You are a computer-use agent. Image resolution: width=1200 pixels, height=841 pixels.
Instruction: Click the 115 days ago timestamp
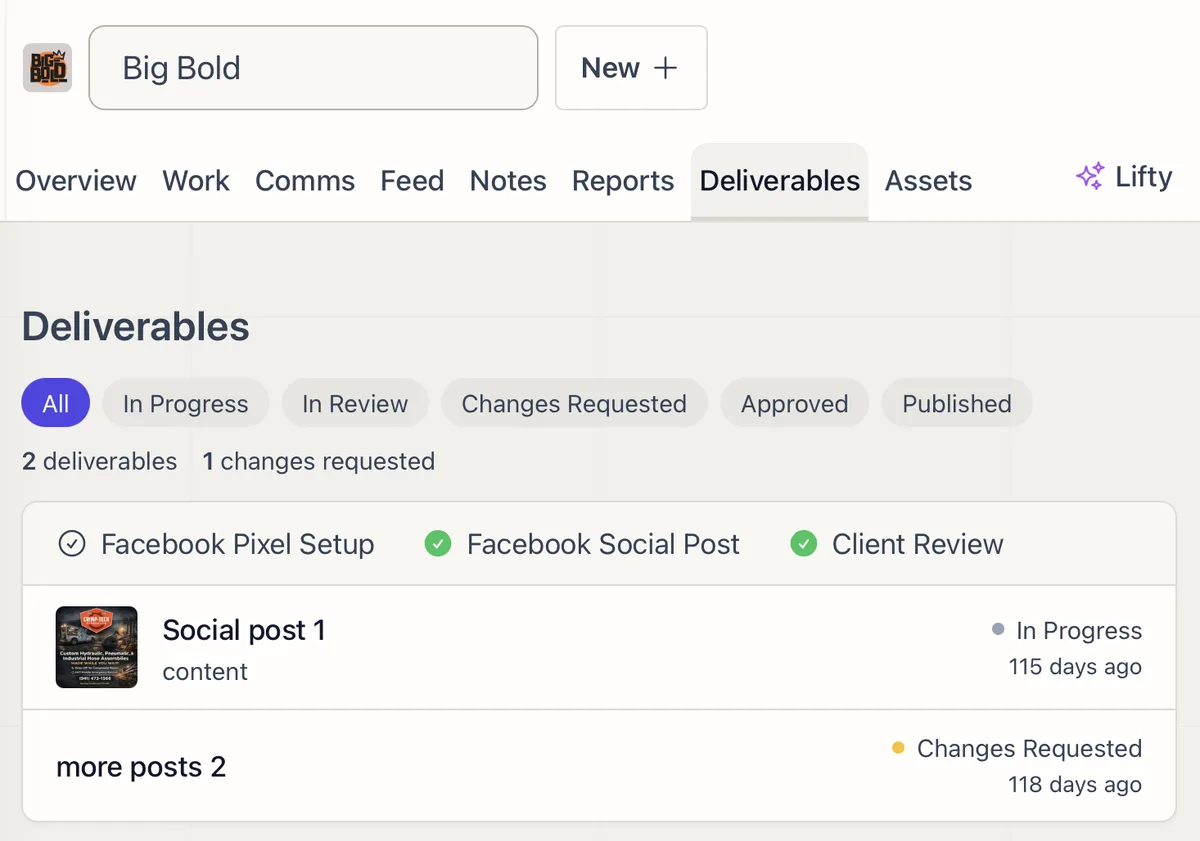coord(1075,667)
